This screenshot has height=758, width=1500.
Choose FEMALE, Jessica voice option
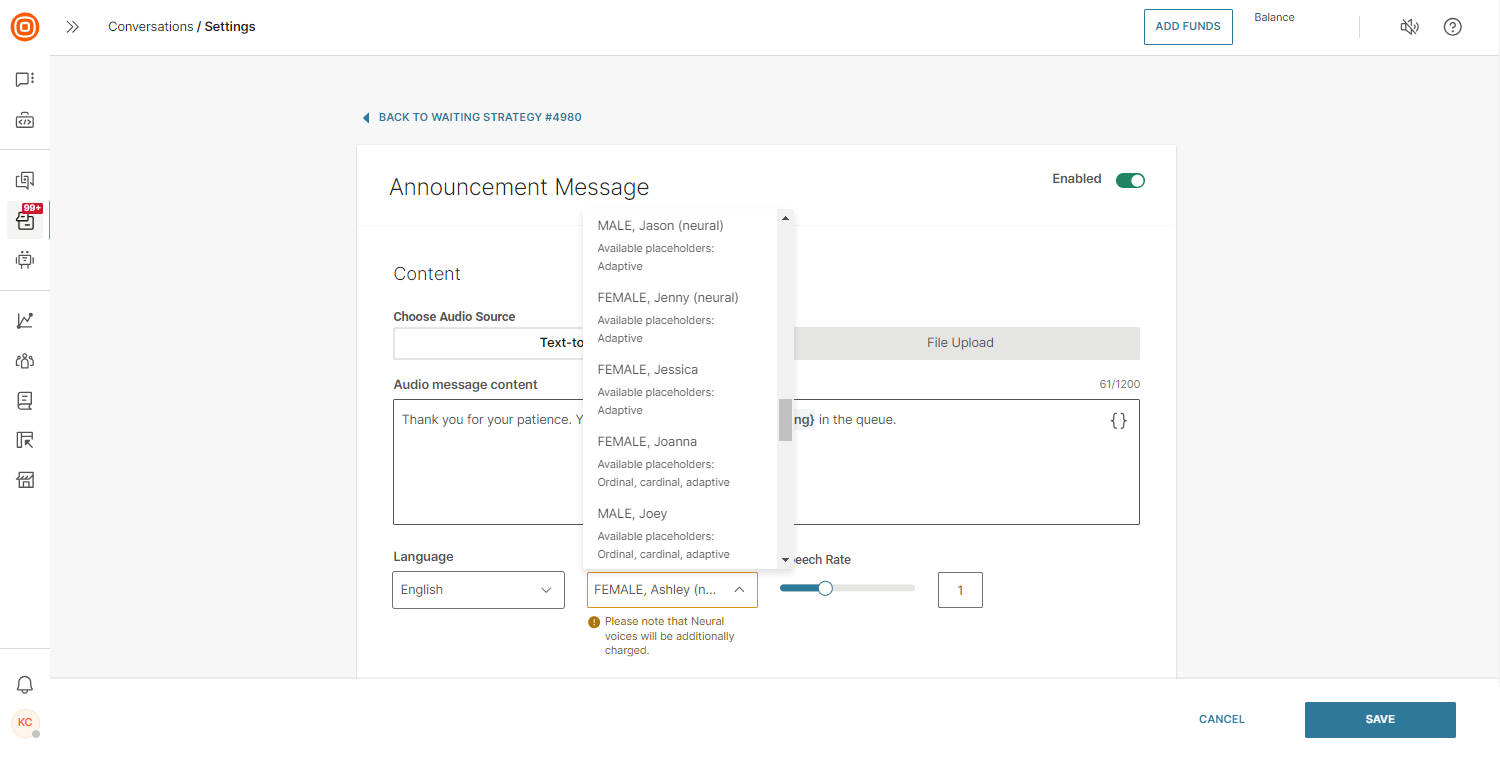pyautogui.click(x=680, y=389)
